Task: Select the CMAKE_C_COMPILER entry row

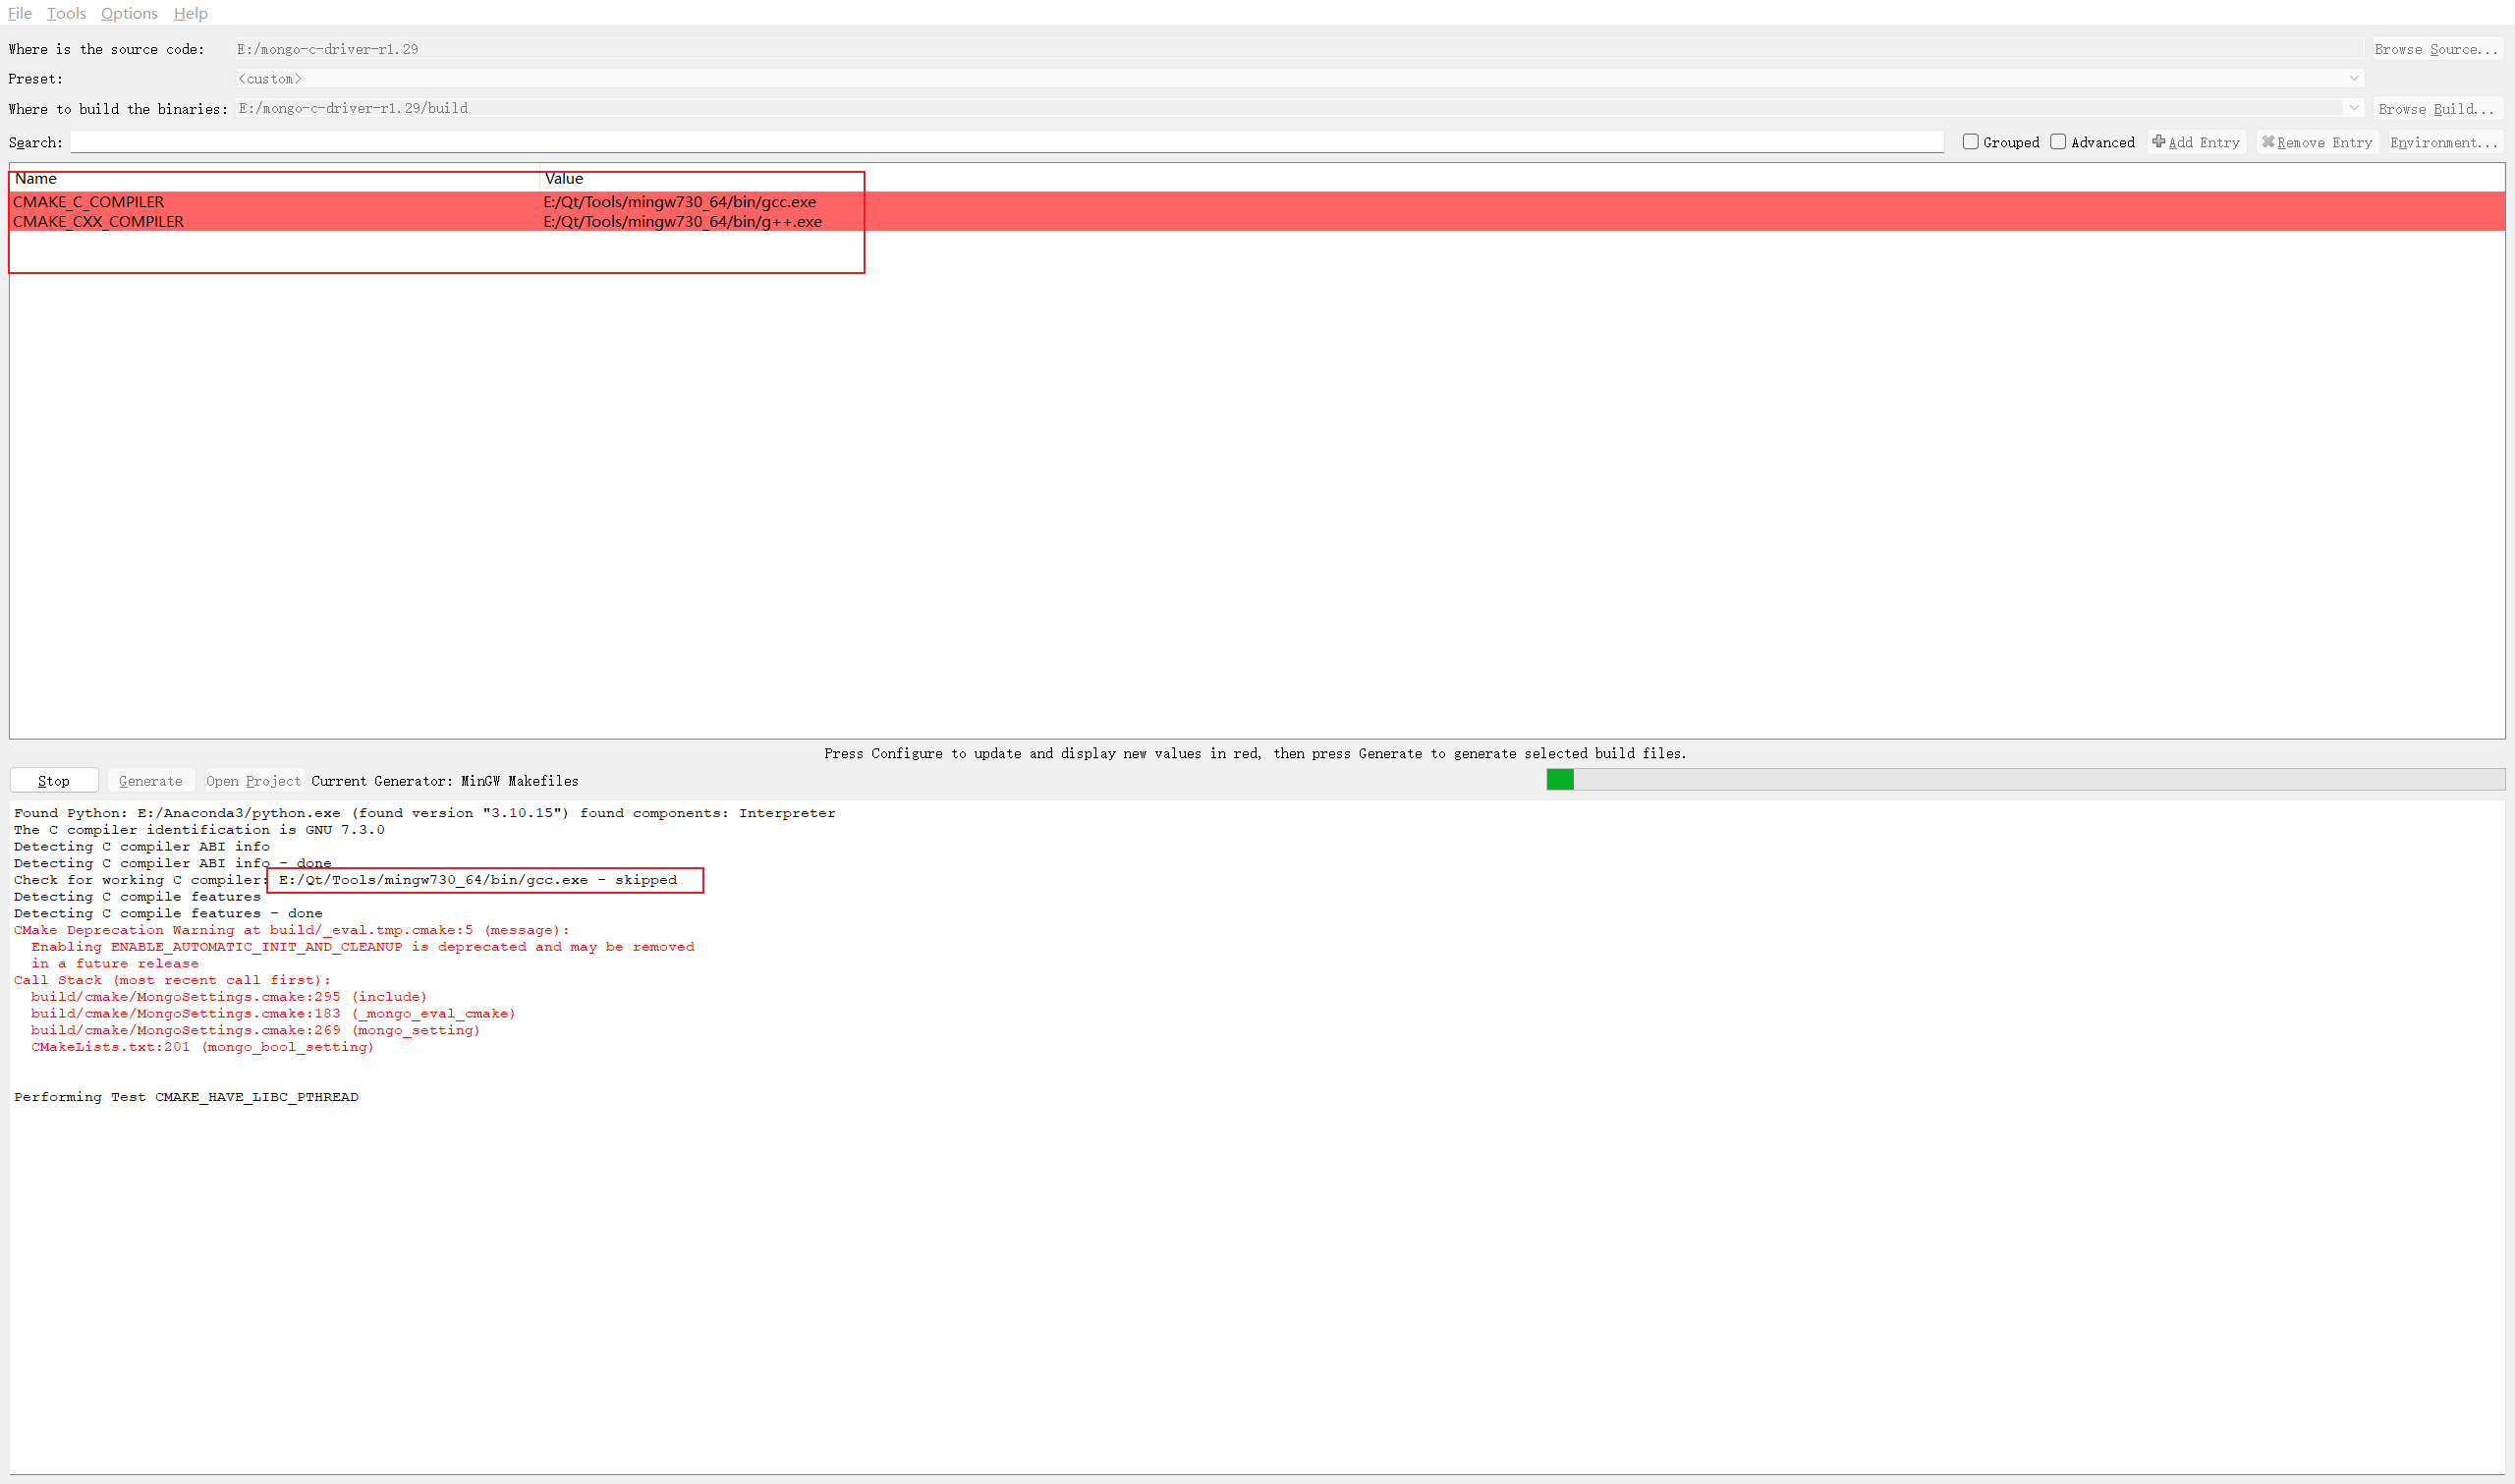Action: pyautogui.click(x=89, y=202)
